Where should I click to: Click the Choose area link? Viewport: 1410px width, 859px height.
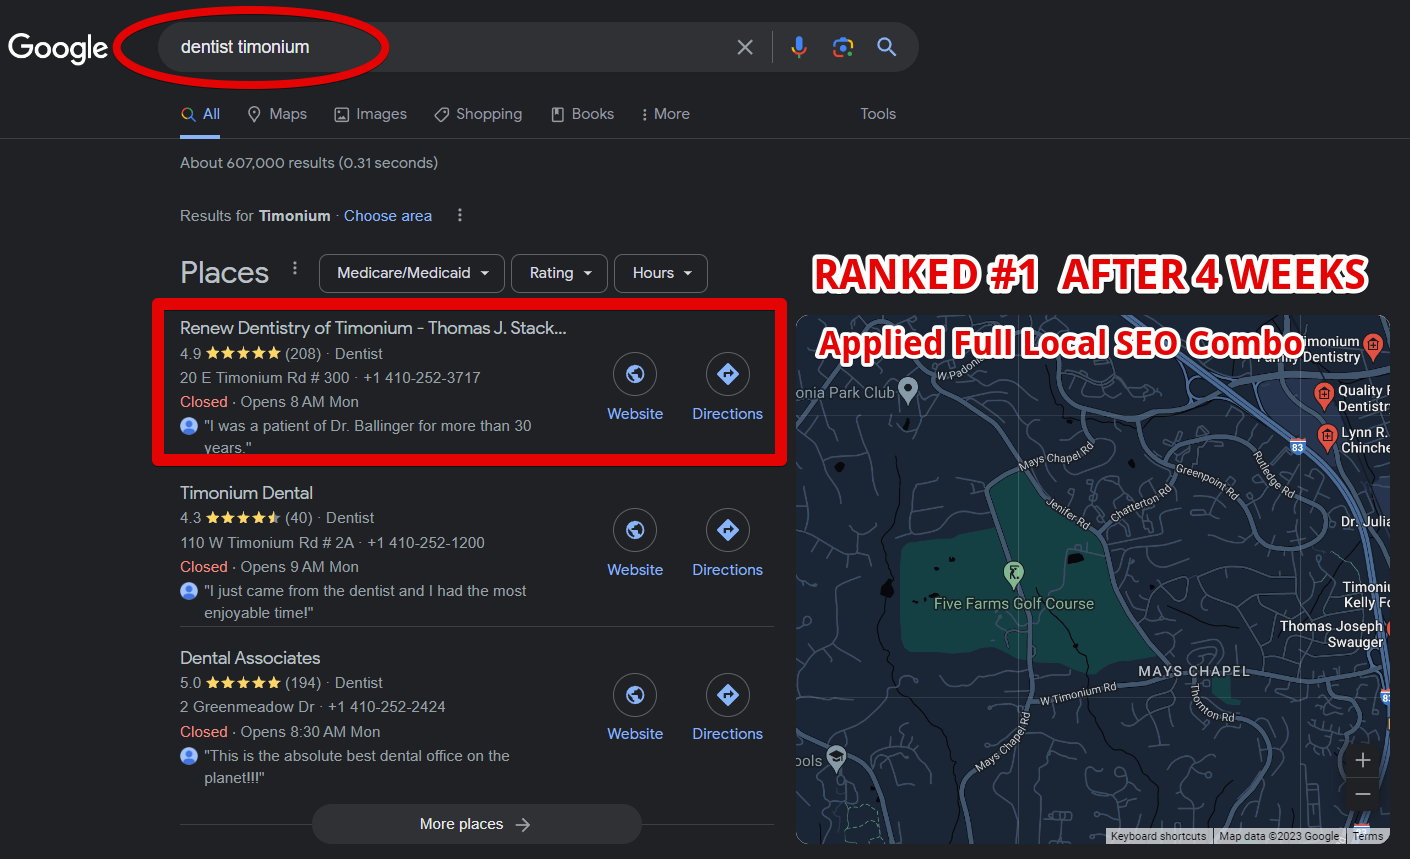[x=388, y=216]
